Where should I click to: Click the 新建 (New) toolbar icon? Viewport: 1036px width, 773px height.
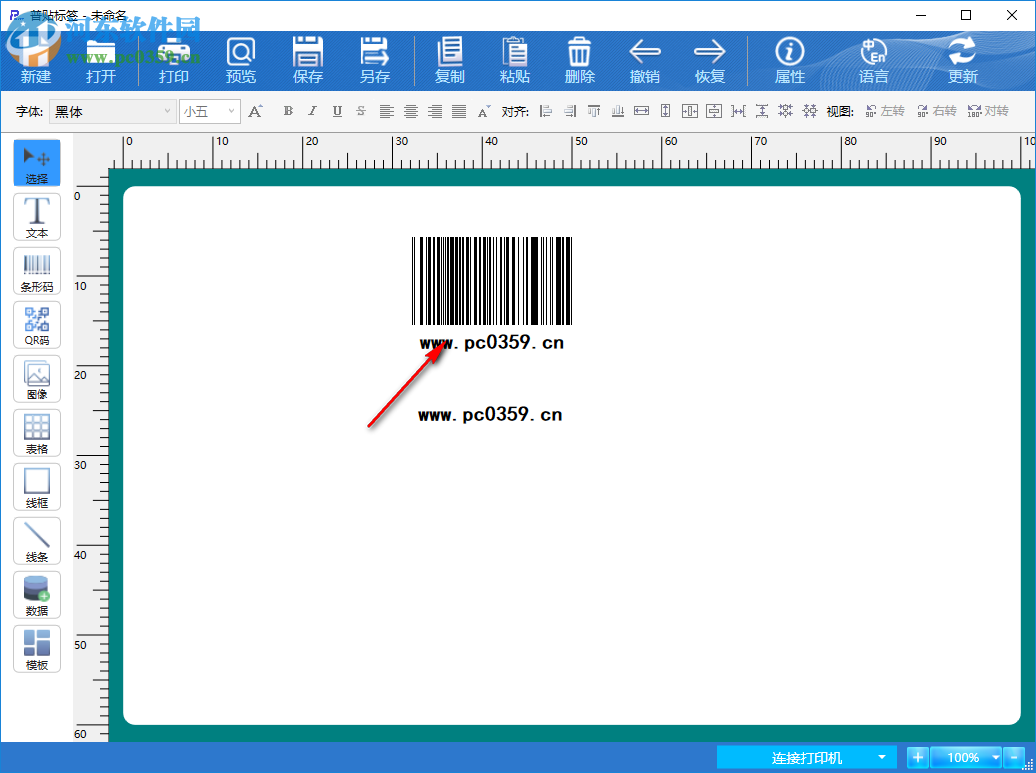pos(36,60)
